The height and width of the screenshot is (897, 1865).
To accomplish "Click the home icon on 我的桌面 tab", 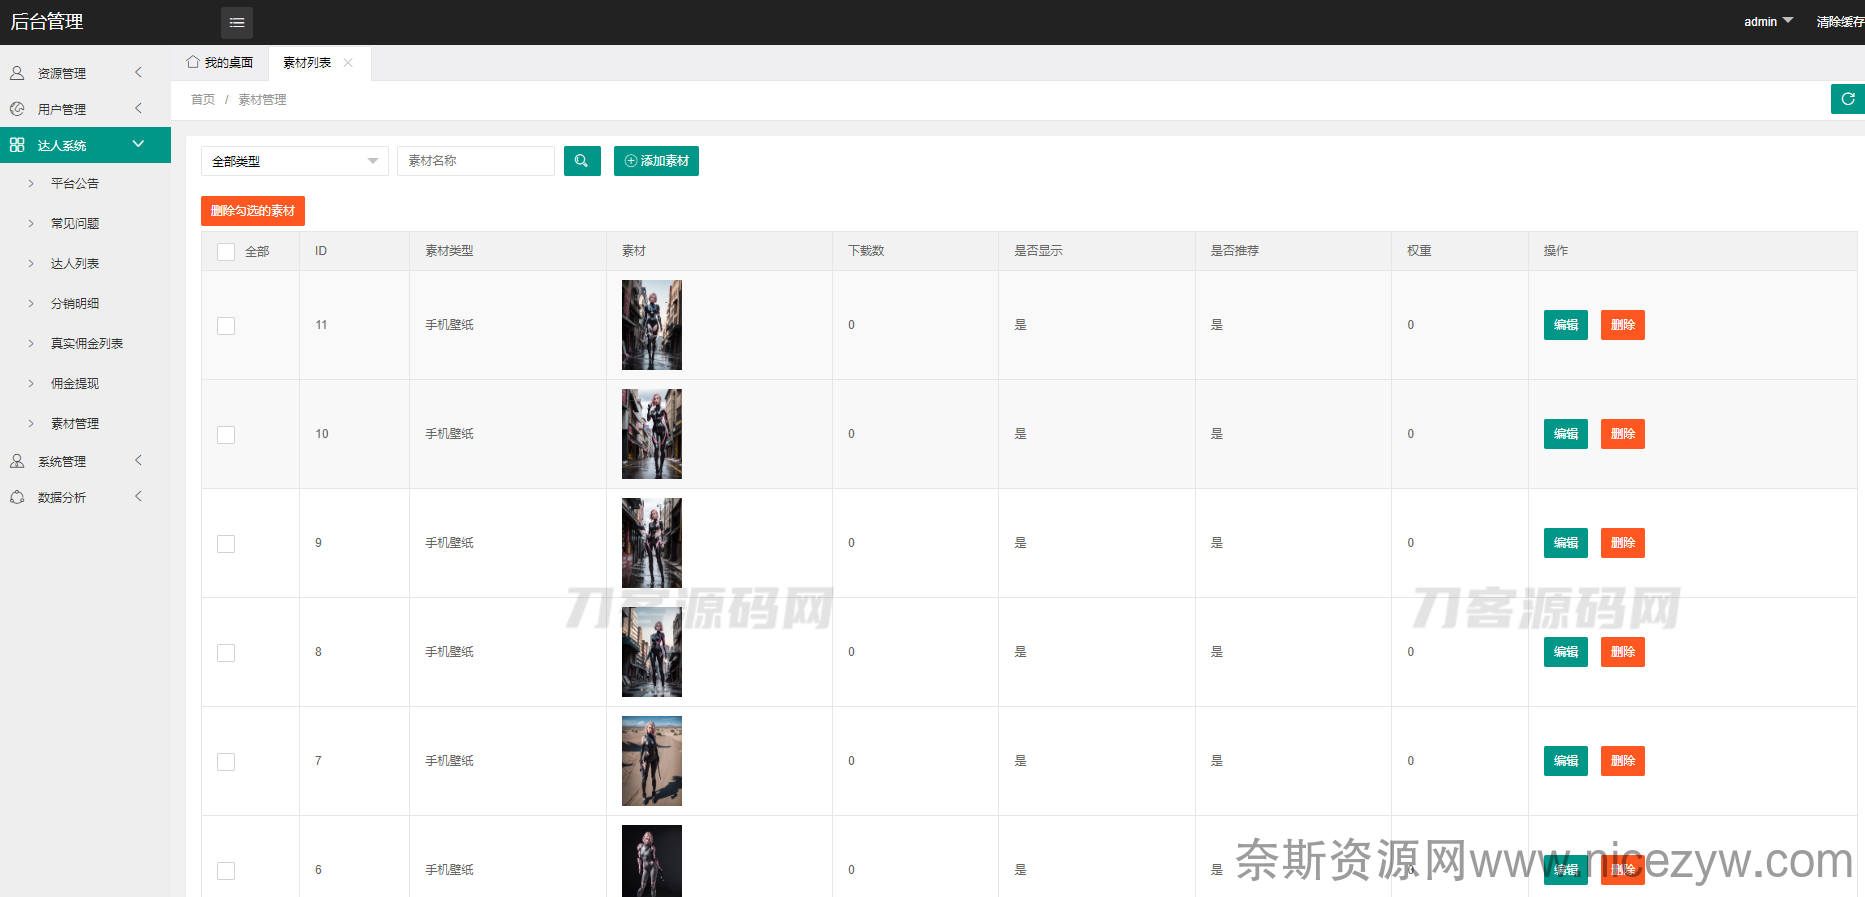I will pyautogui.click(x=193, y=62).
